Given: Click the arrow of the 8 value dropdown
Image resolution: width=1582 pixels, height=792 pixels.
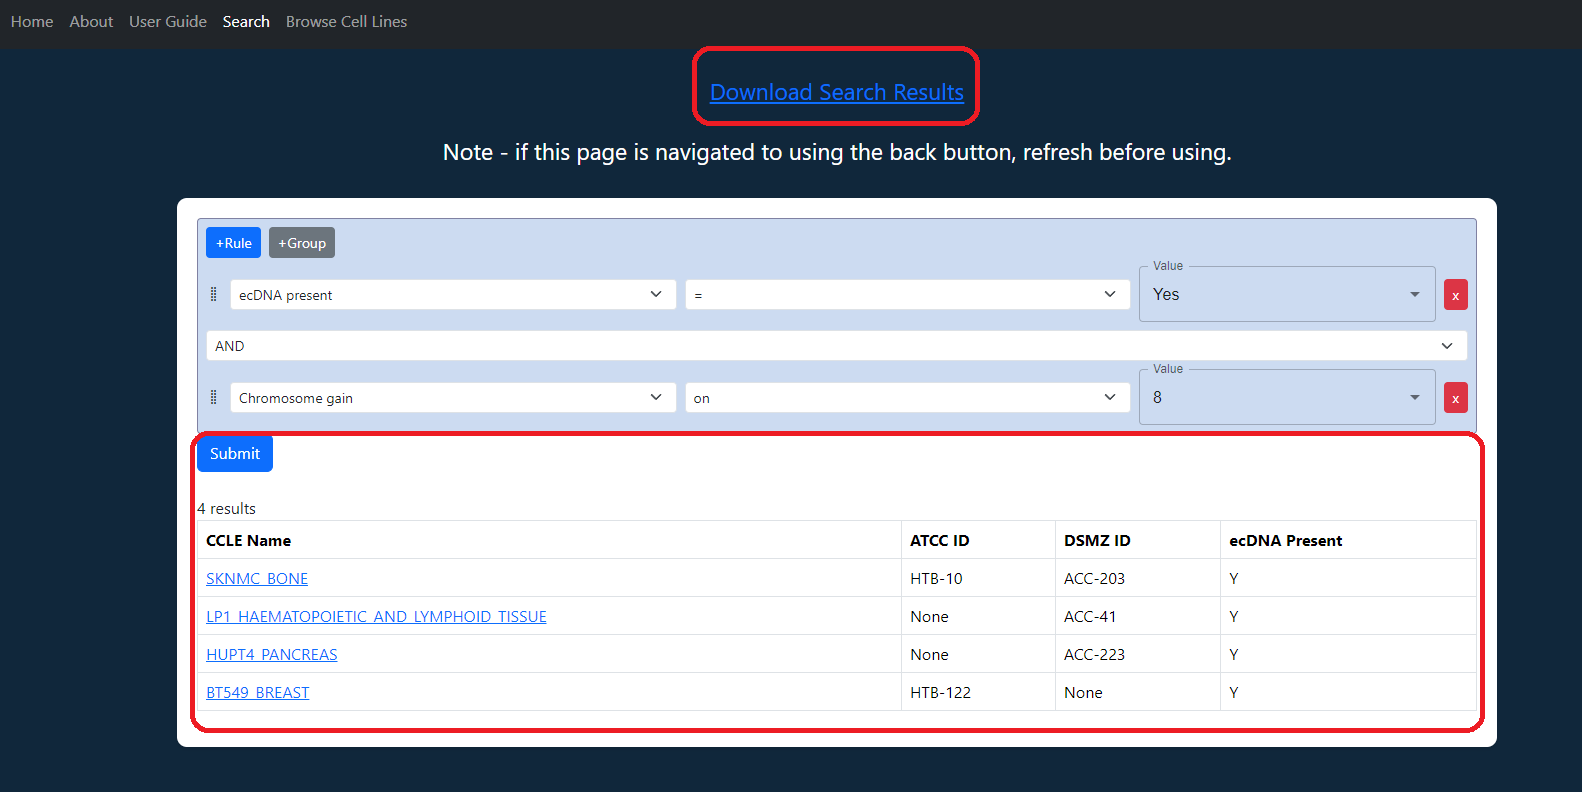Looking at the screenshot, I should 1415,397.
